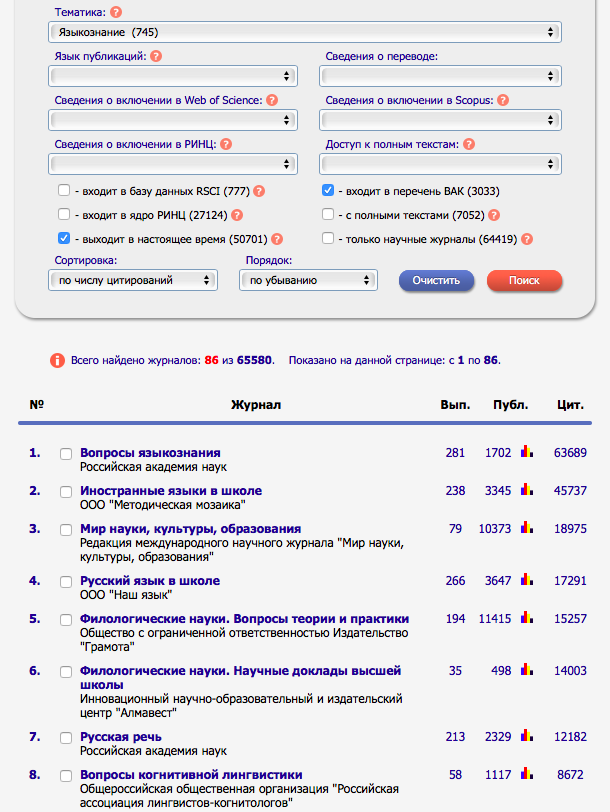Click help icon after RSCI (777) checkbox label
Viewport: 610px width, 812px height.
click(259, 191)
